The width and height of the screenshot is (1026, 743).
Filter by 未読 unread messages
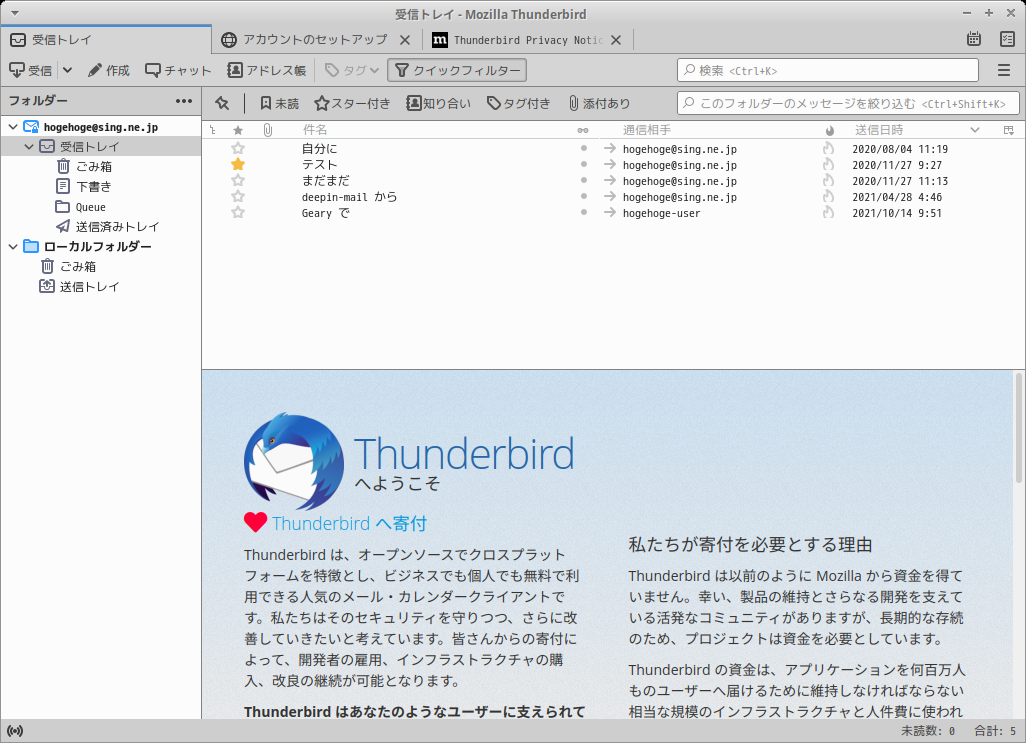pos(279,103)
